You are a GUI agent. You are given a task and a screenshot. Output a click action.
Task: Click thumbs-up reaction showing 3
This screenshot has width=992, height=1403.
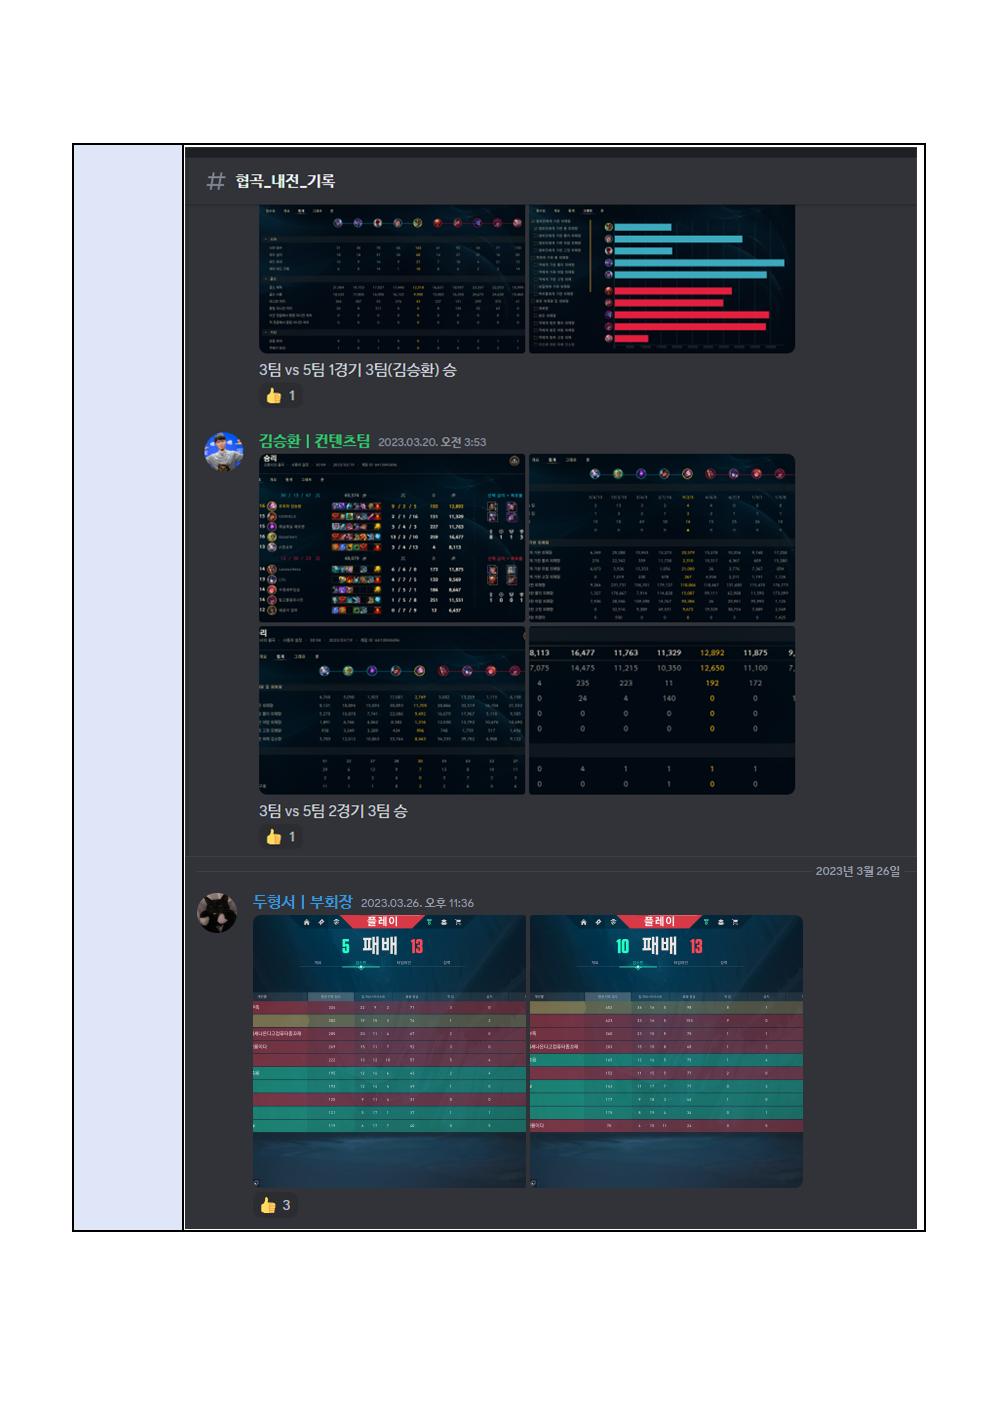(275, 1206)
